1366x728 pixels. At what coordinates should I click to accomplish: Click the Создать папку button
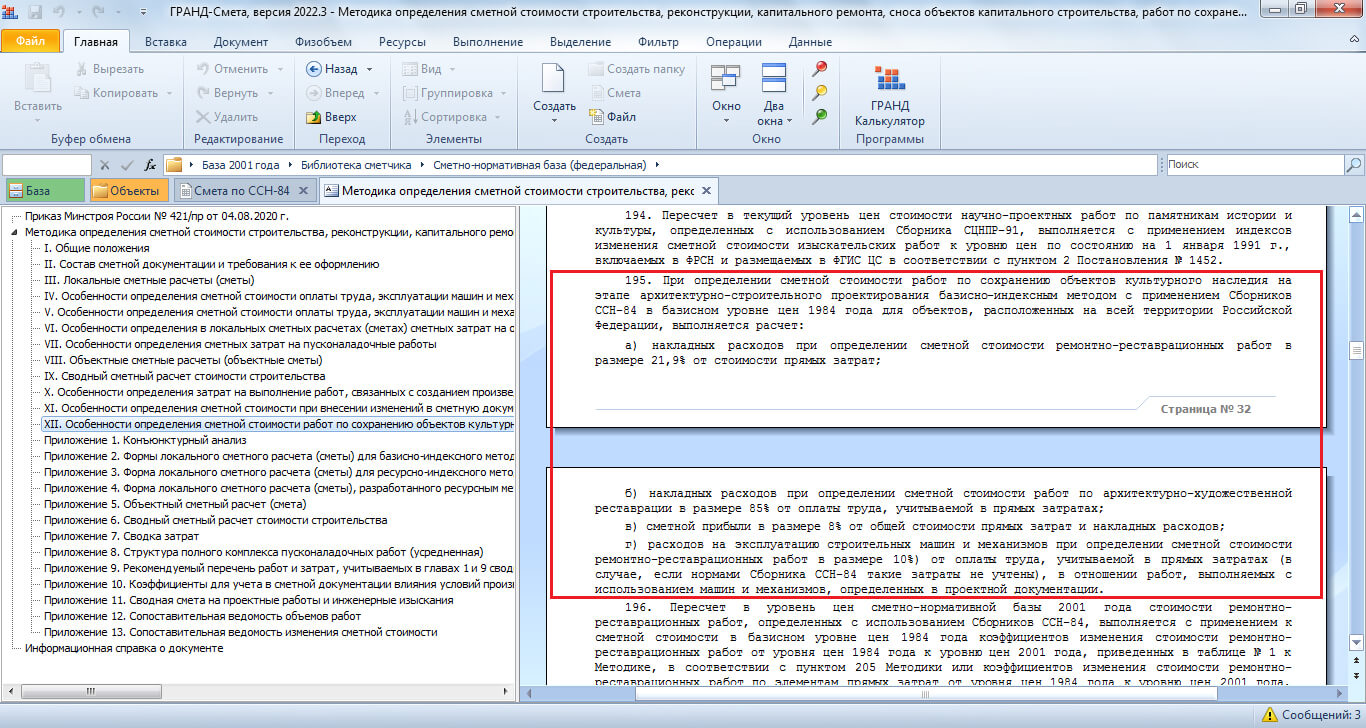pos(636,69)
